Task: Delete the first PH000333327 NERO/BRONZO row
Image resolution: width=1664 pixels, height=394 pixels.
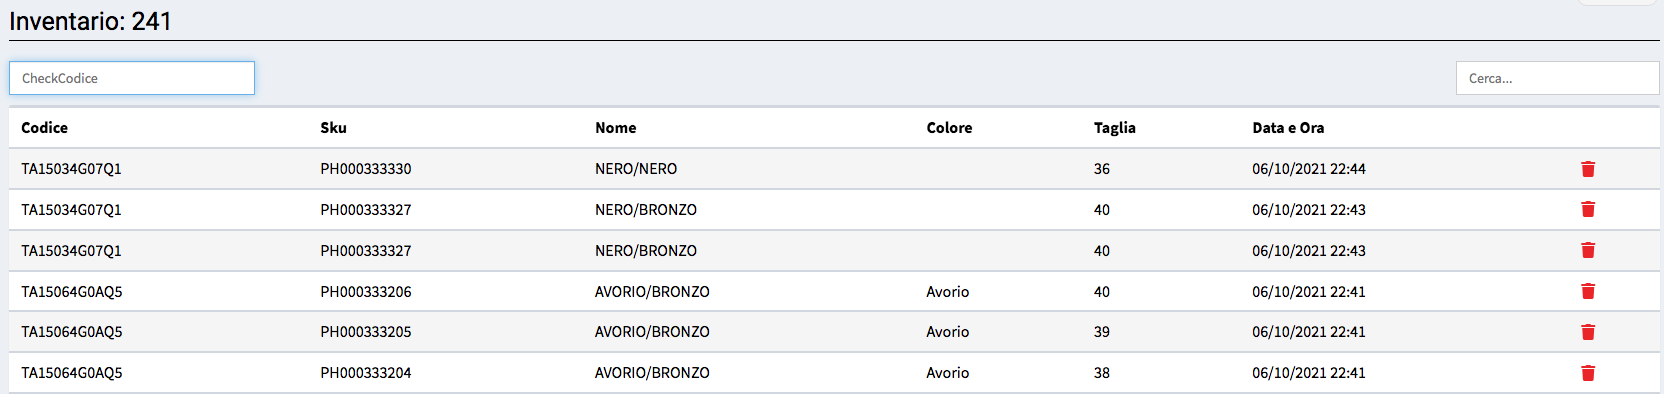Action: (x=1588, y=209)
